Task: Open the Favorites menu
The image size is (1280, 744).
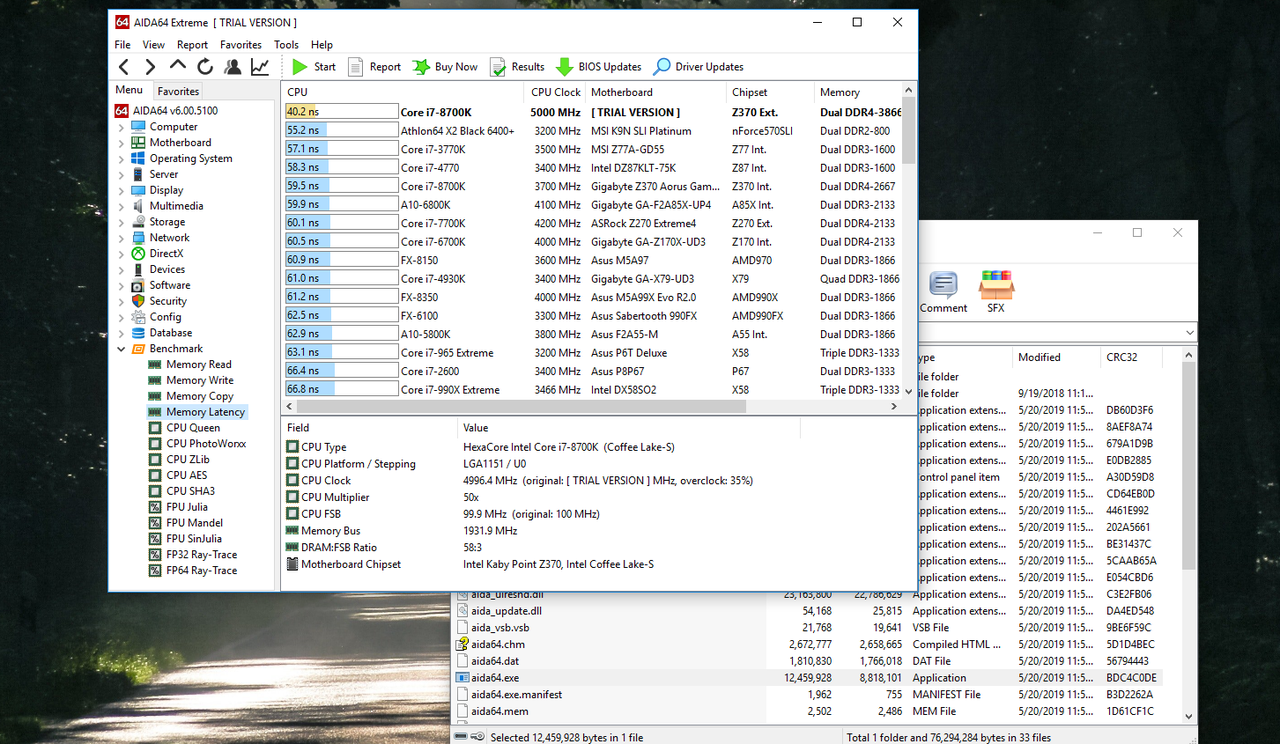Action: pos(241,45)
